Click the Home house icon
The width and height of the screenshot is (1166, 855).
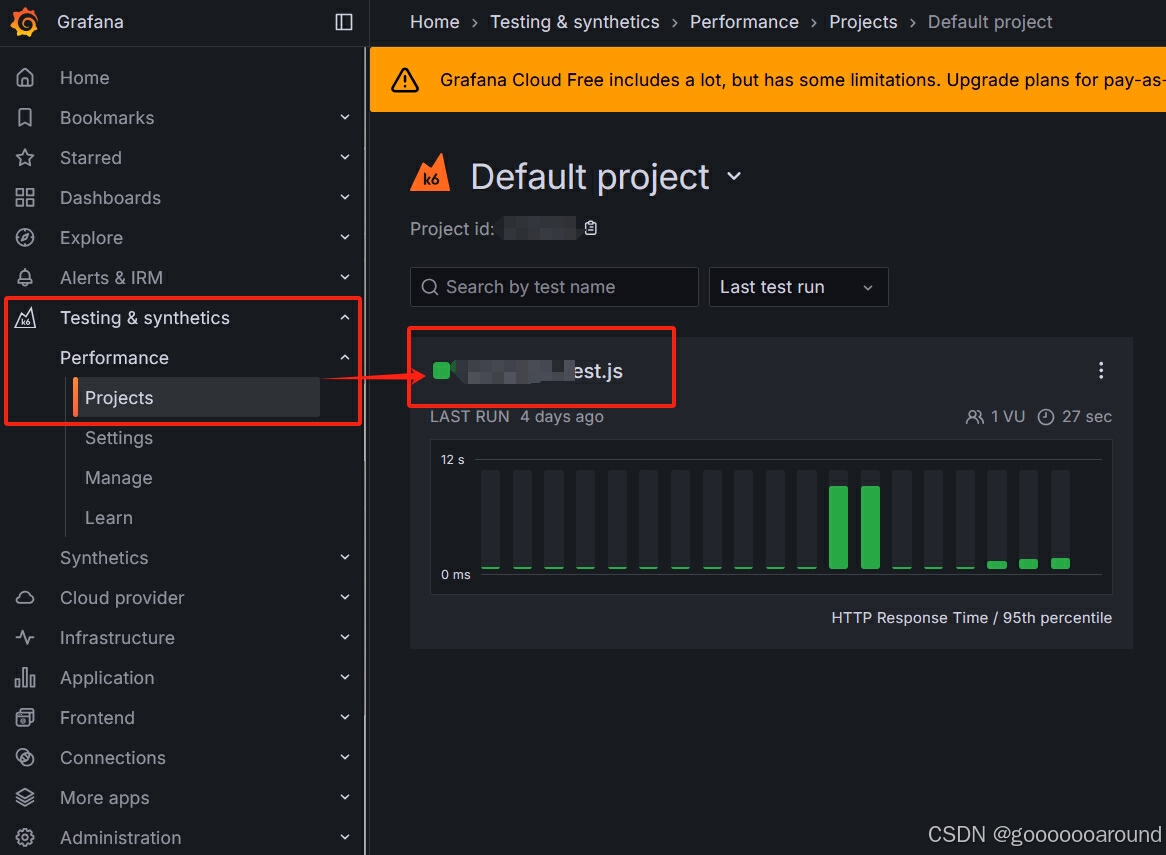[25, 77]
